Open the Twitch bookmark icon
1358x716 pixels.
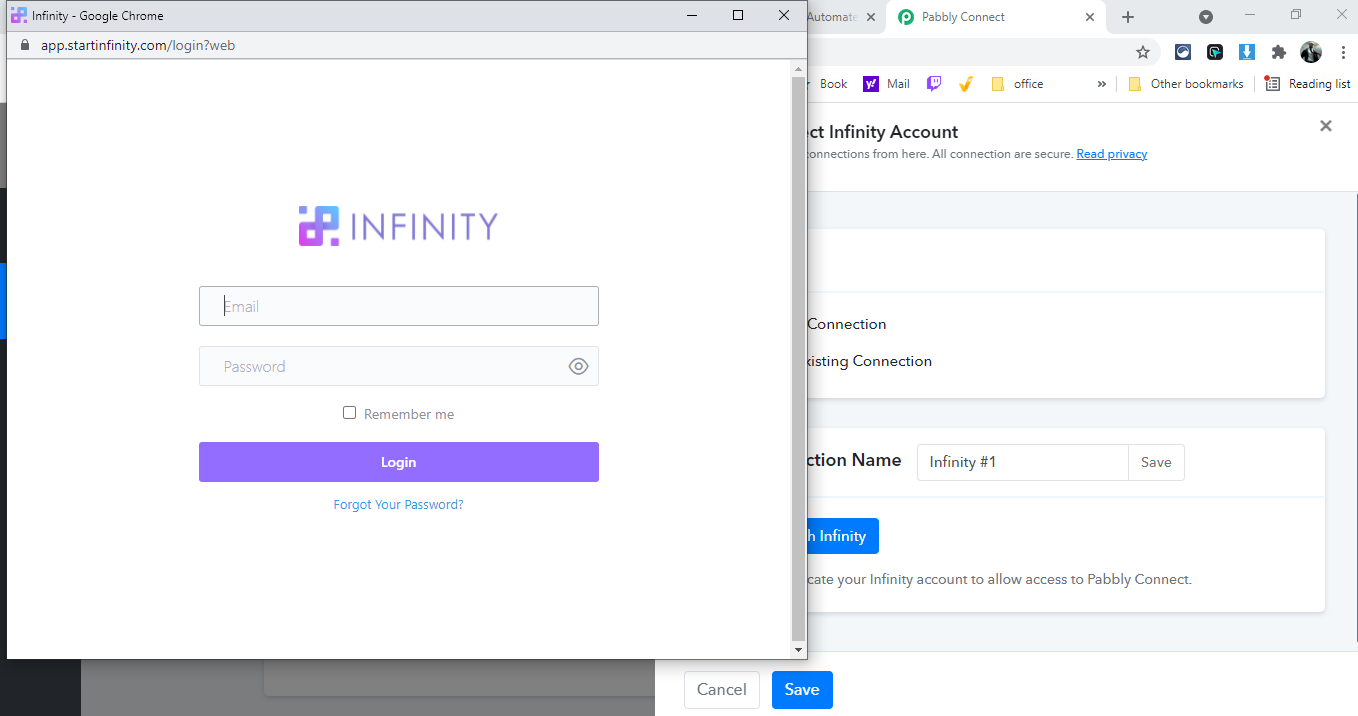click(934, 84)
